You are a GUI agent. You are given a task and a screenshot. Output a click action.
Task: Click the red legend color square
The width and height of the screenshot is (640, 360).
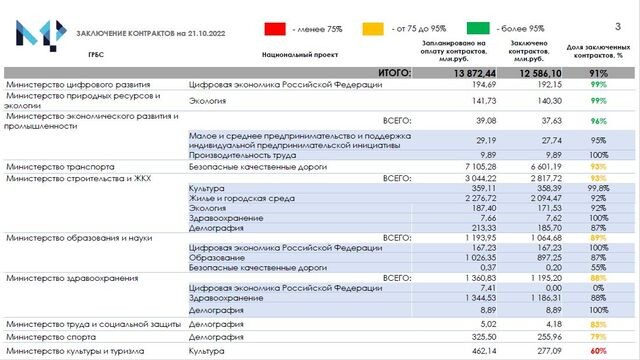coord(275,29)
